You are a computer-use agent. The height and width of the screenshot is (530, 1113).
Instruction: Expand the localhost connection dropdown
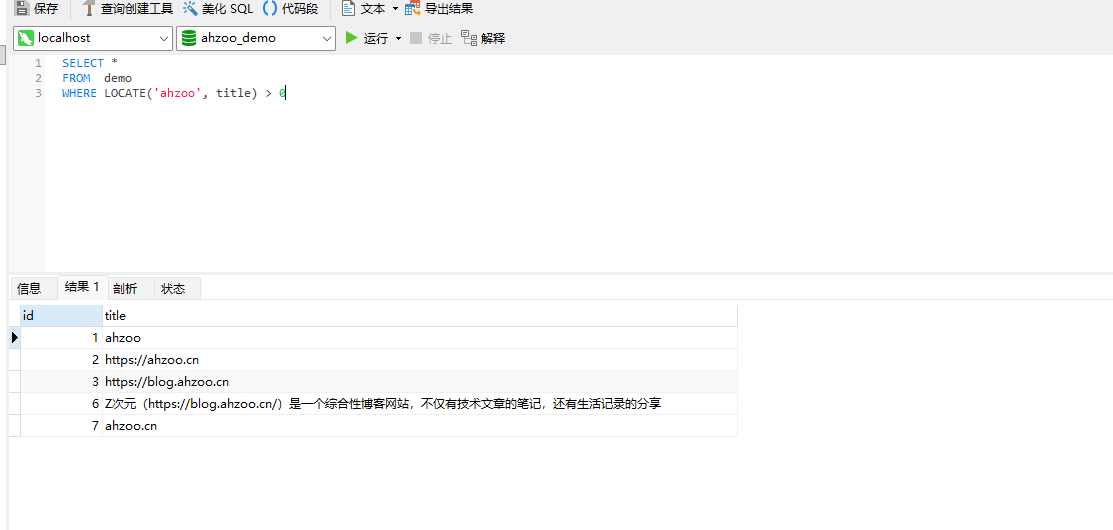click(x=164, y=38)
